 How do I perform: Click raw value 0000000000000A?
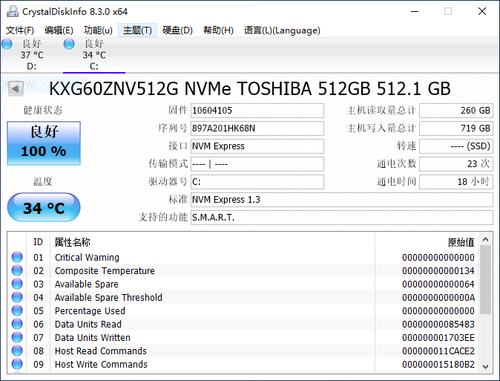pos(438,298)
